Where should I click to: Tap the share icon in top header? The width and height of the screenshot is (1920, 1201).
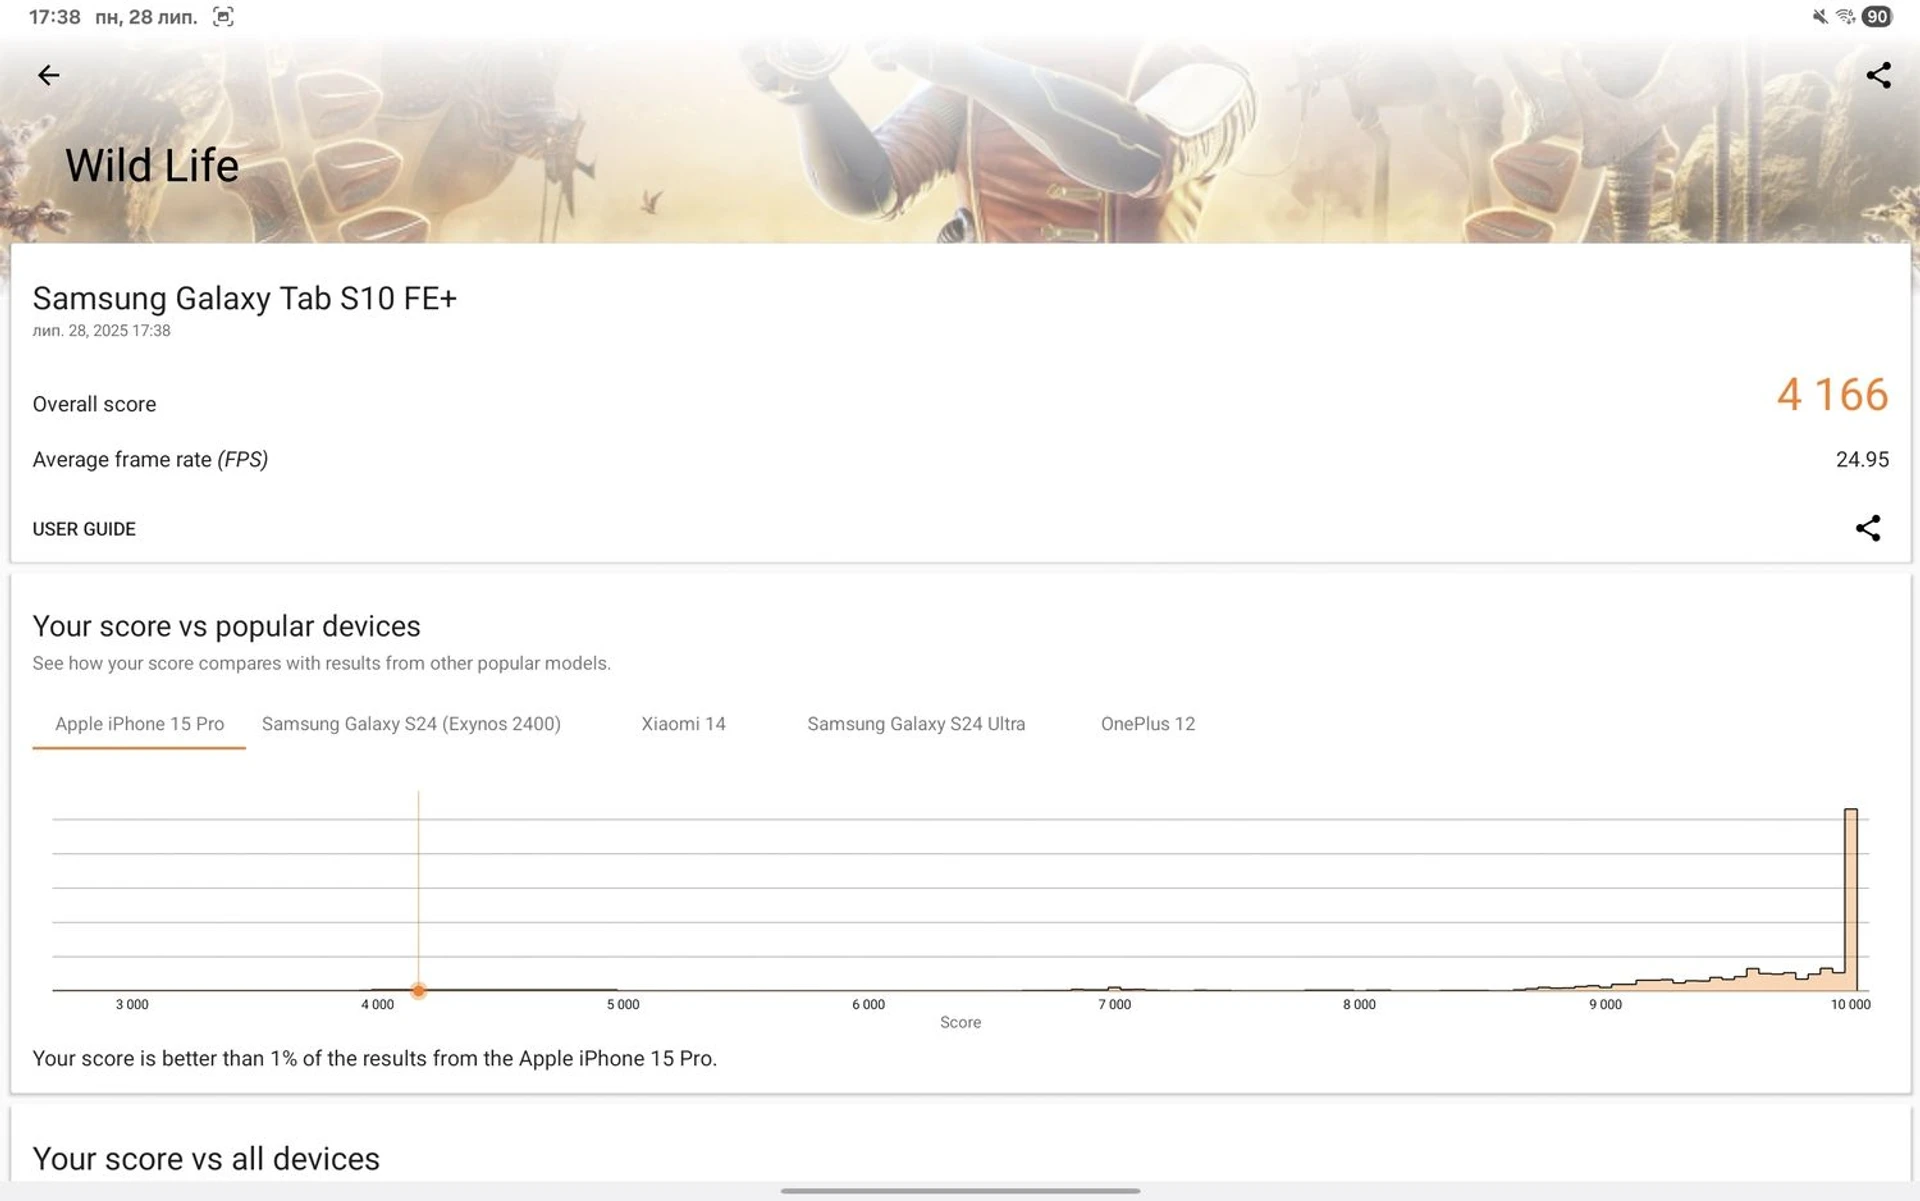point(1878,75)
